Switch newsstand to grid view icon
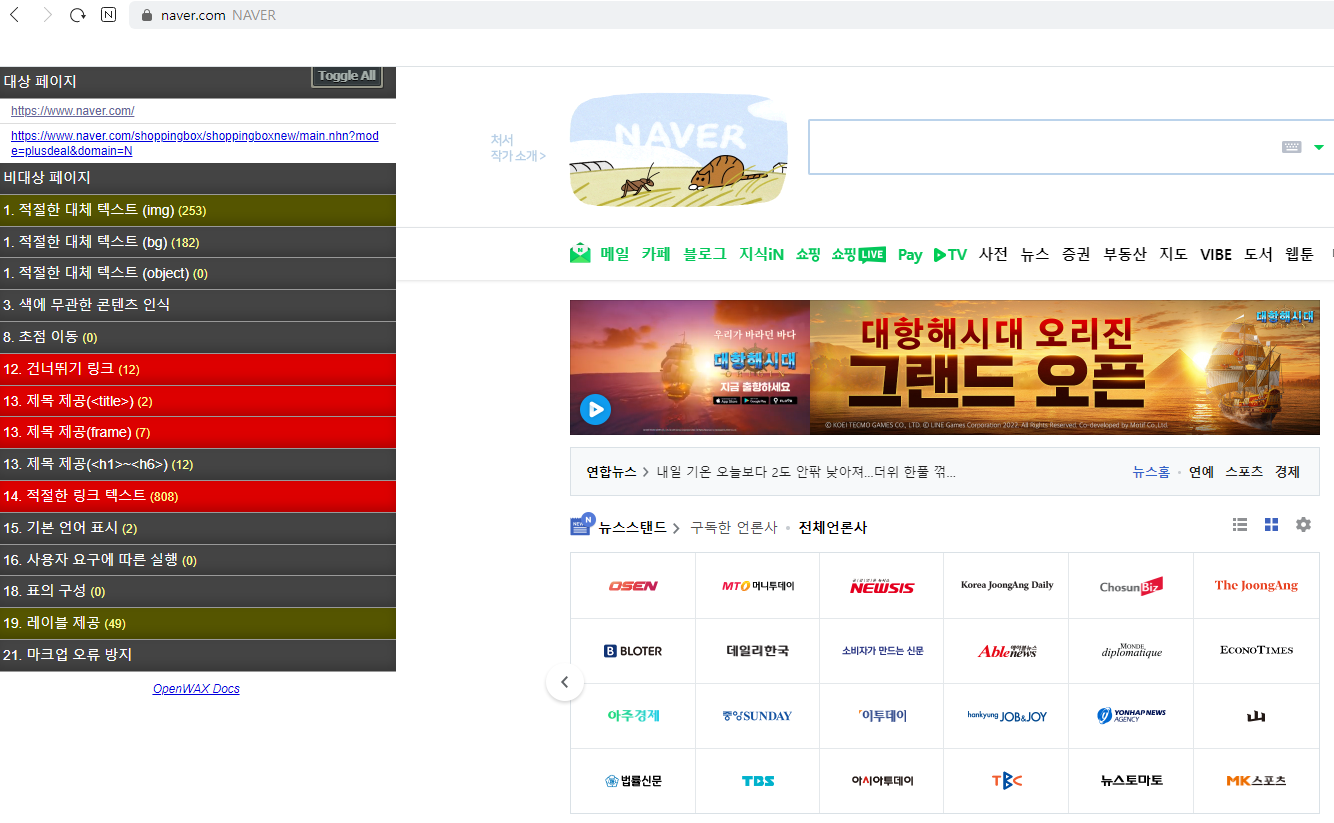The image size is (1334, 823). pos(1272,525)
